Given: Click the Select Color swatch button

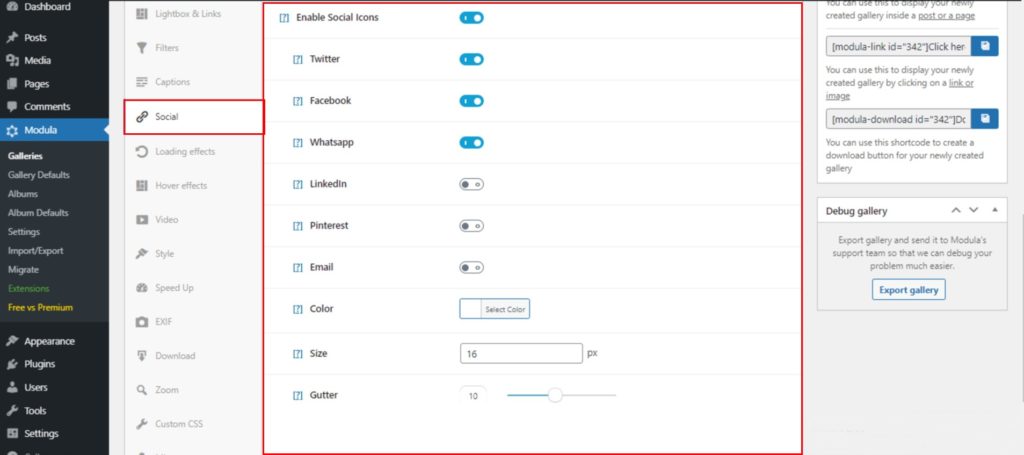Looking at the screenshot, I should (x=494, y=310).
